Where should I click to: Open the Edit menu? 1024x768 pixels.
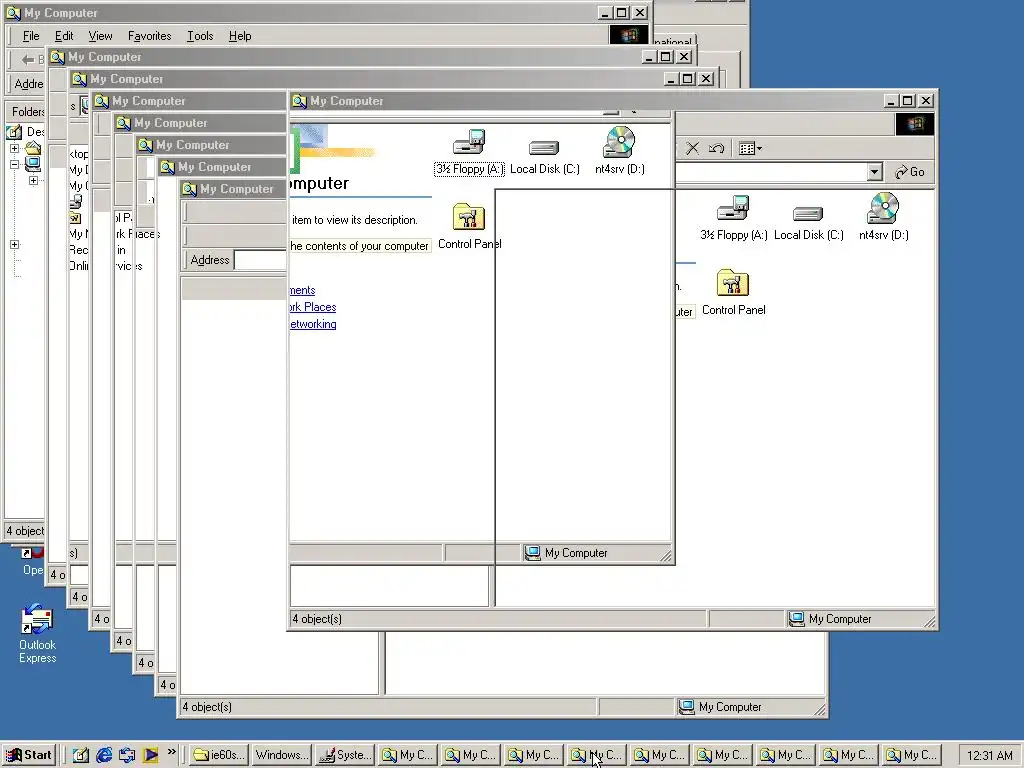(63, 36)
